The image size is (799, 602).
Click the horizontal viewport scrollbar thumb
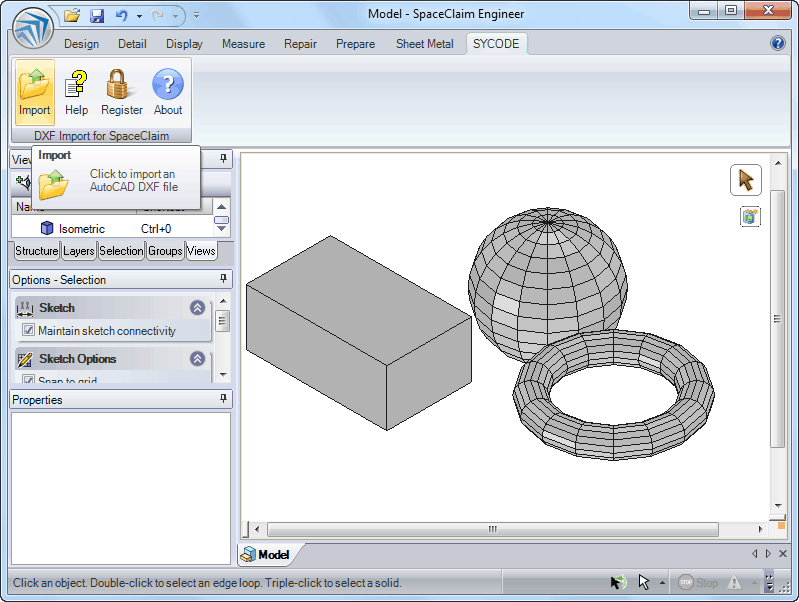492,529
